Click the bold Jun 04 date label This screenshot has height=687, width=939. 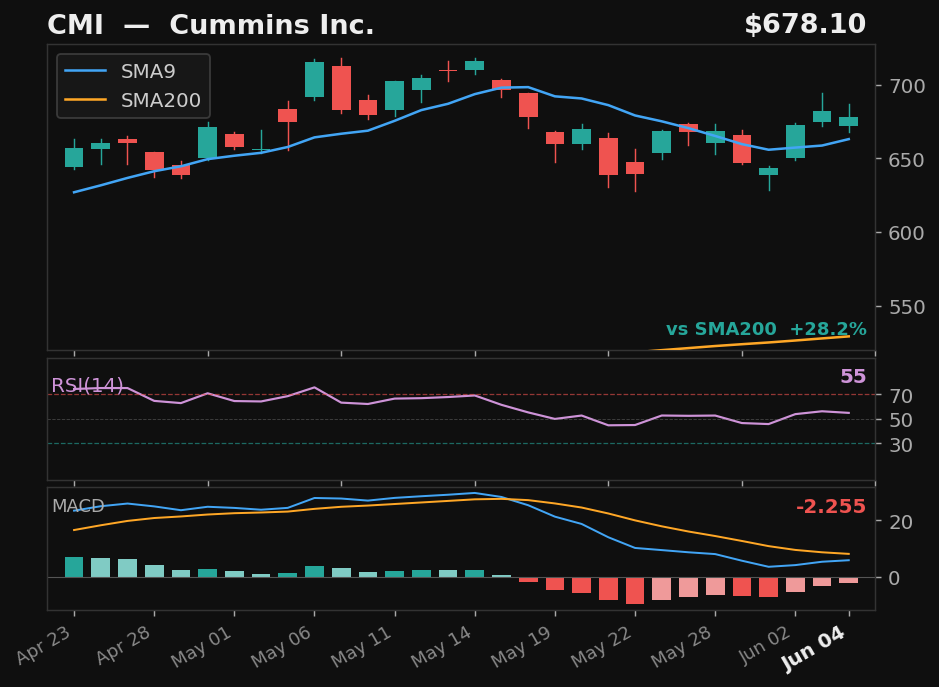(815, 649)
